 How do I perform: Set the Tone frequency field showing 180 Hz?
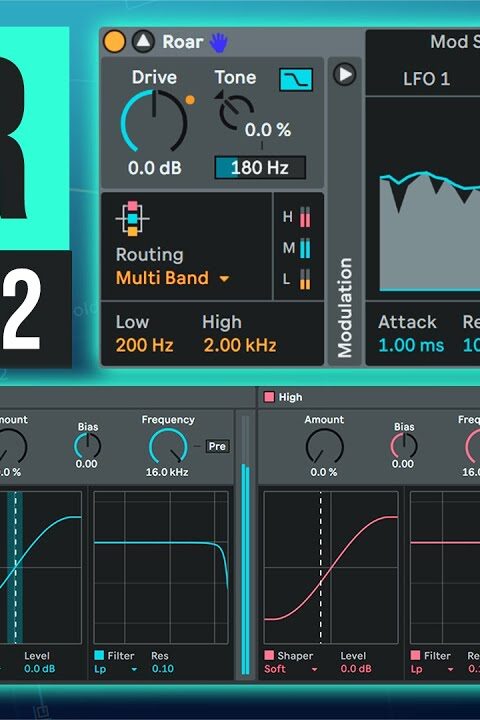click(x=260, y=168)
